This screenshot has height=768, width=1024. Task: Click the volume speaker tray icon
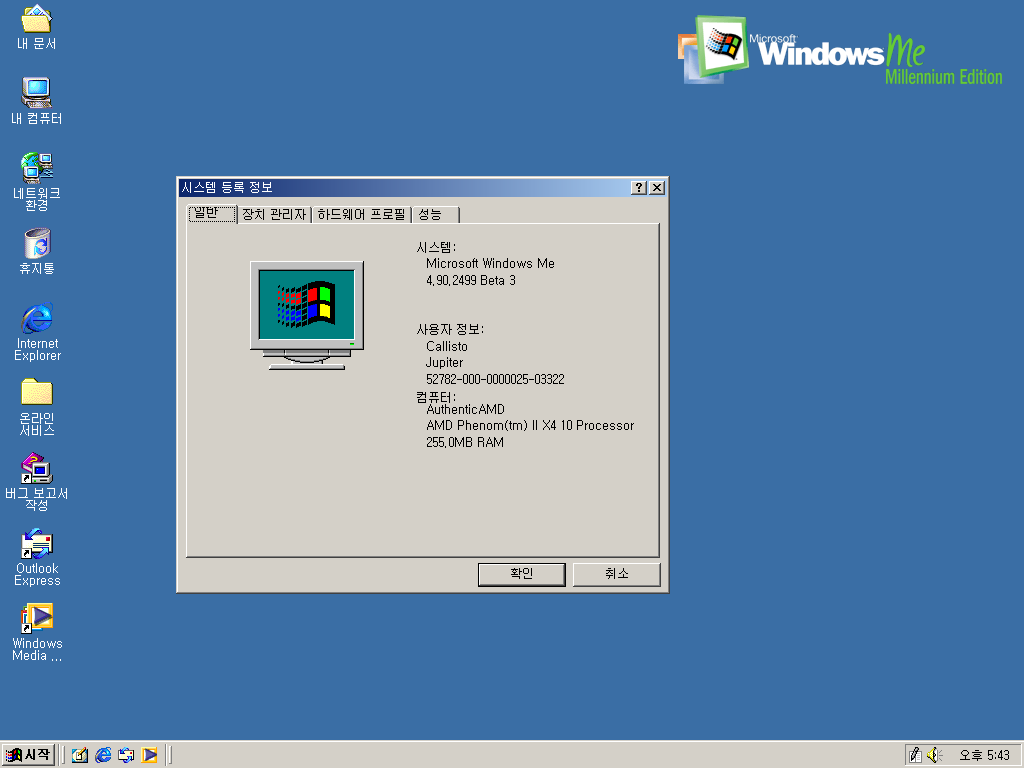935,755
